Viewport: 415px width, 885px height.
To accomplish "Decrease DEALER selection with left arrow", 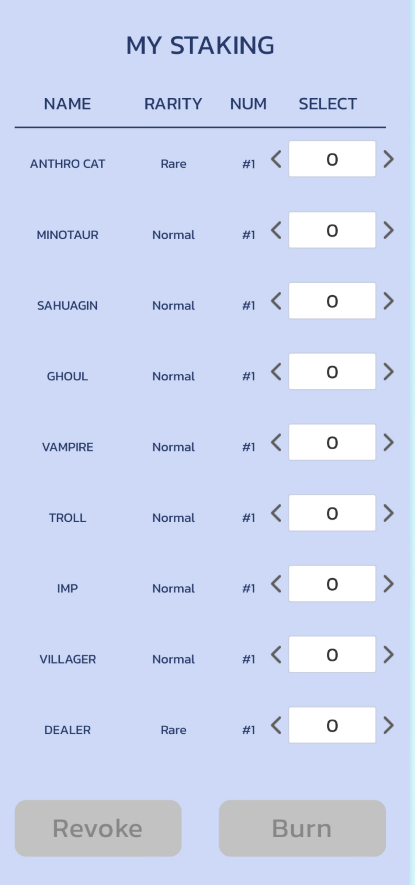I will pos(276,725).
